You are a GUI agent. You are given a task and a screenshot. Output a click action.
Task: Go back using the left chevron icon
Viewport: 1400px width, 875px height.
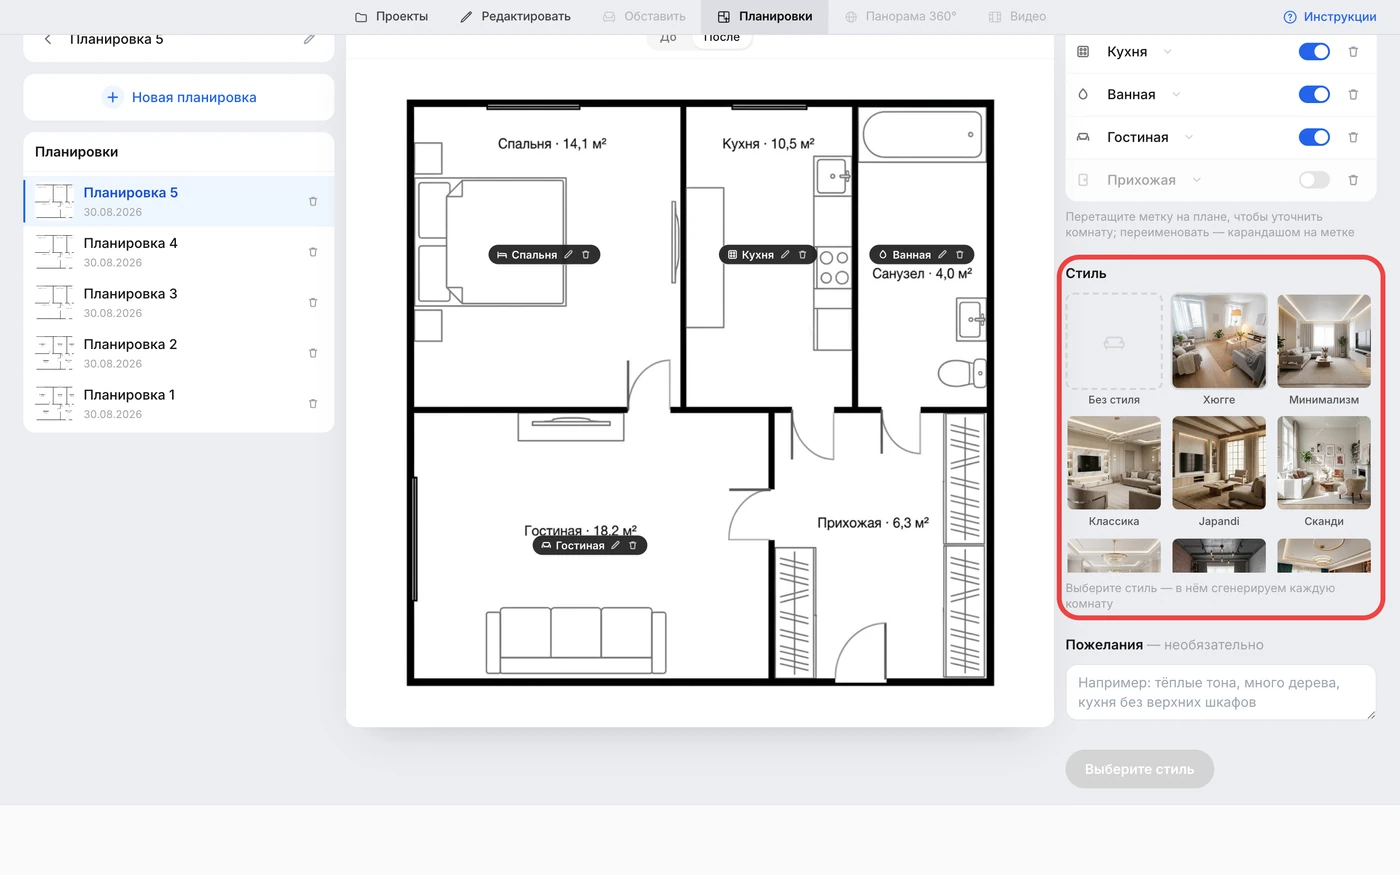[47, 39]
